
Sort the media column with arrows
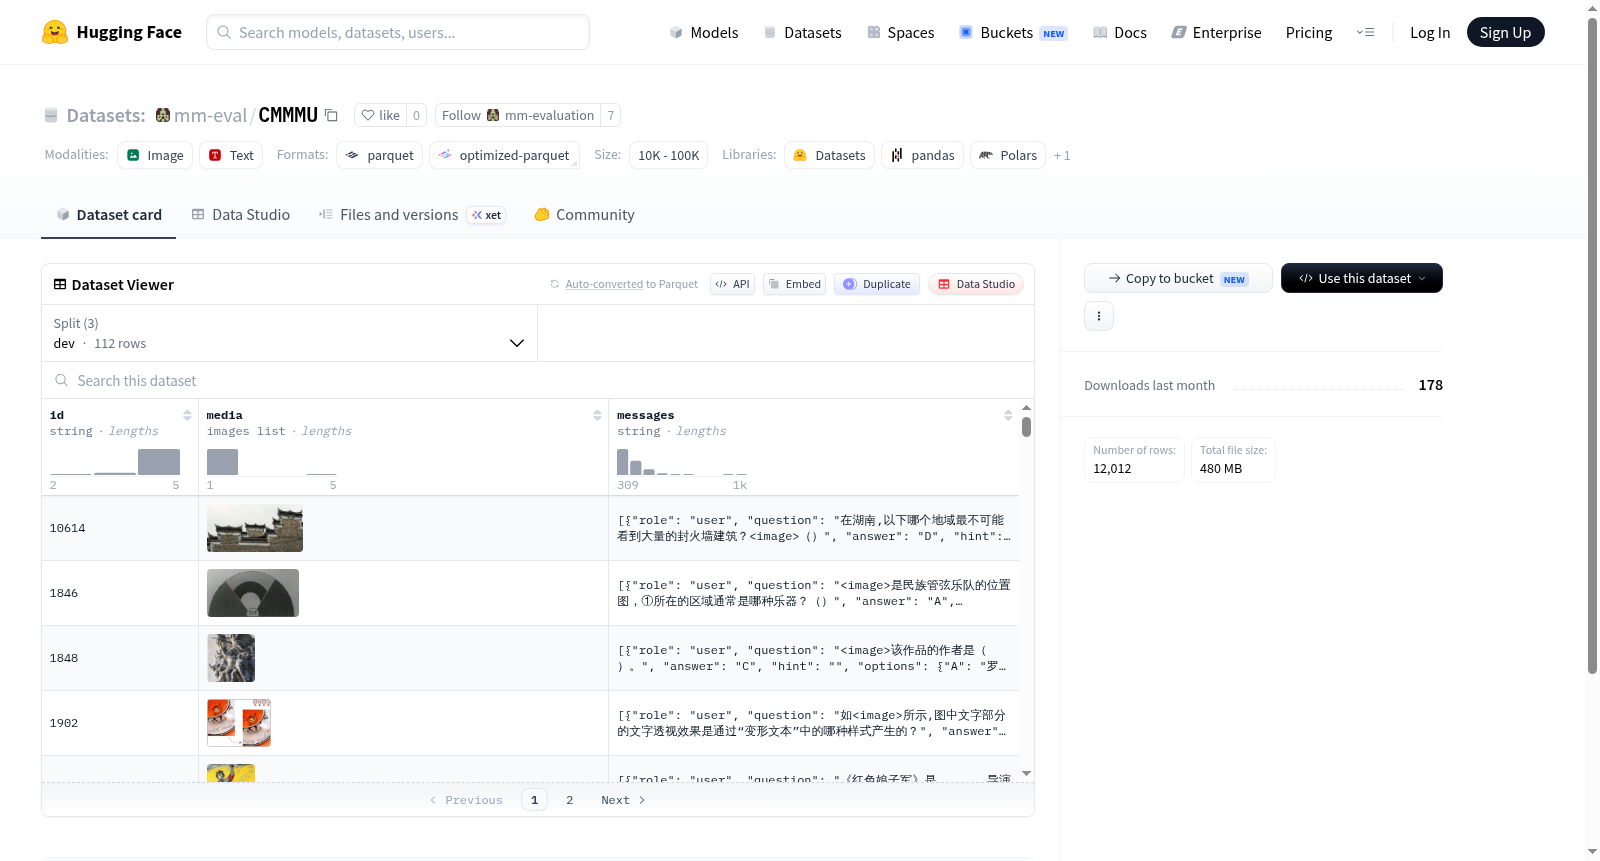(x=597, y=415)
